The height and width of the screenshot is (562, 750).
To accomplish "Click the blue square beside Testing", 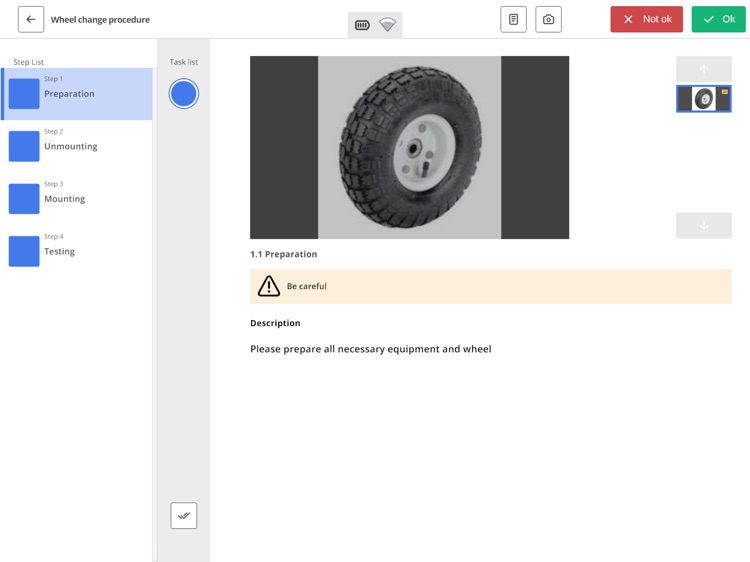I will tap(24, 252).
